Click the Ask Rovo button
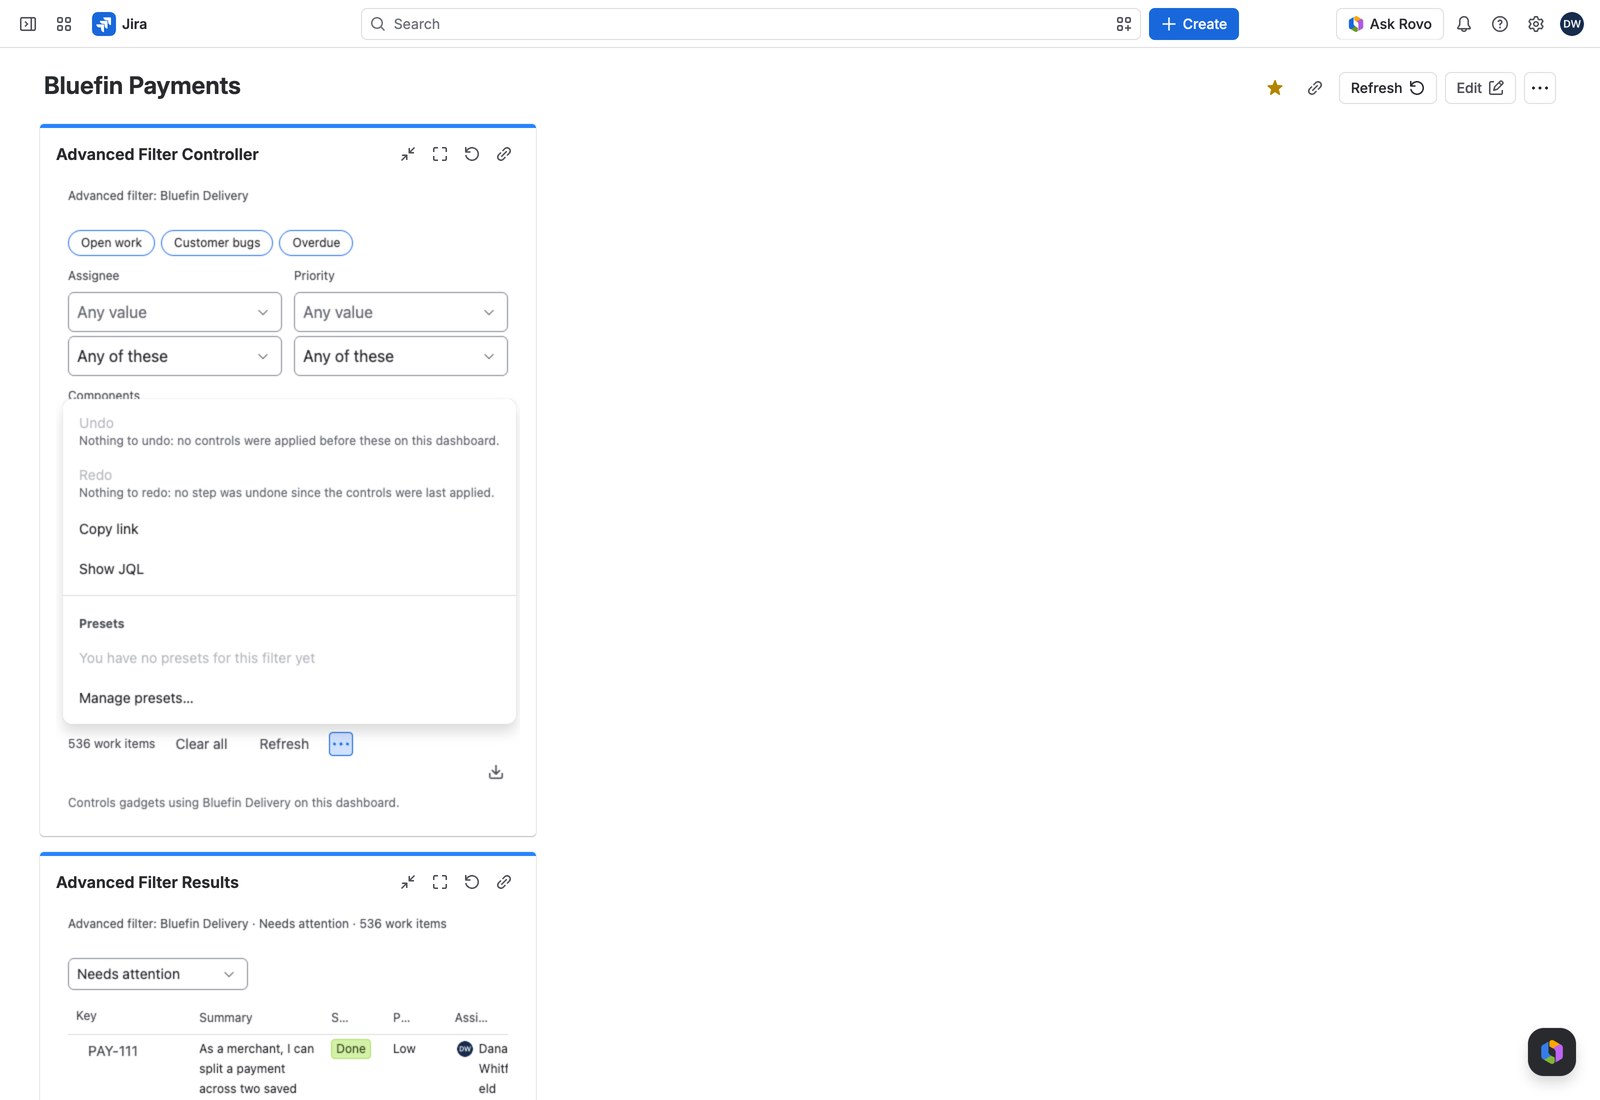Screen dimensions: 1600x1100 (1390, 24)
